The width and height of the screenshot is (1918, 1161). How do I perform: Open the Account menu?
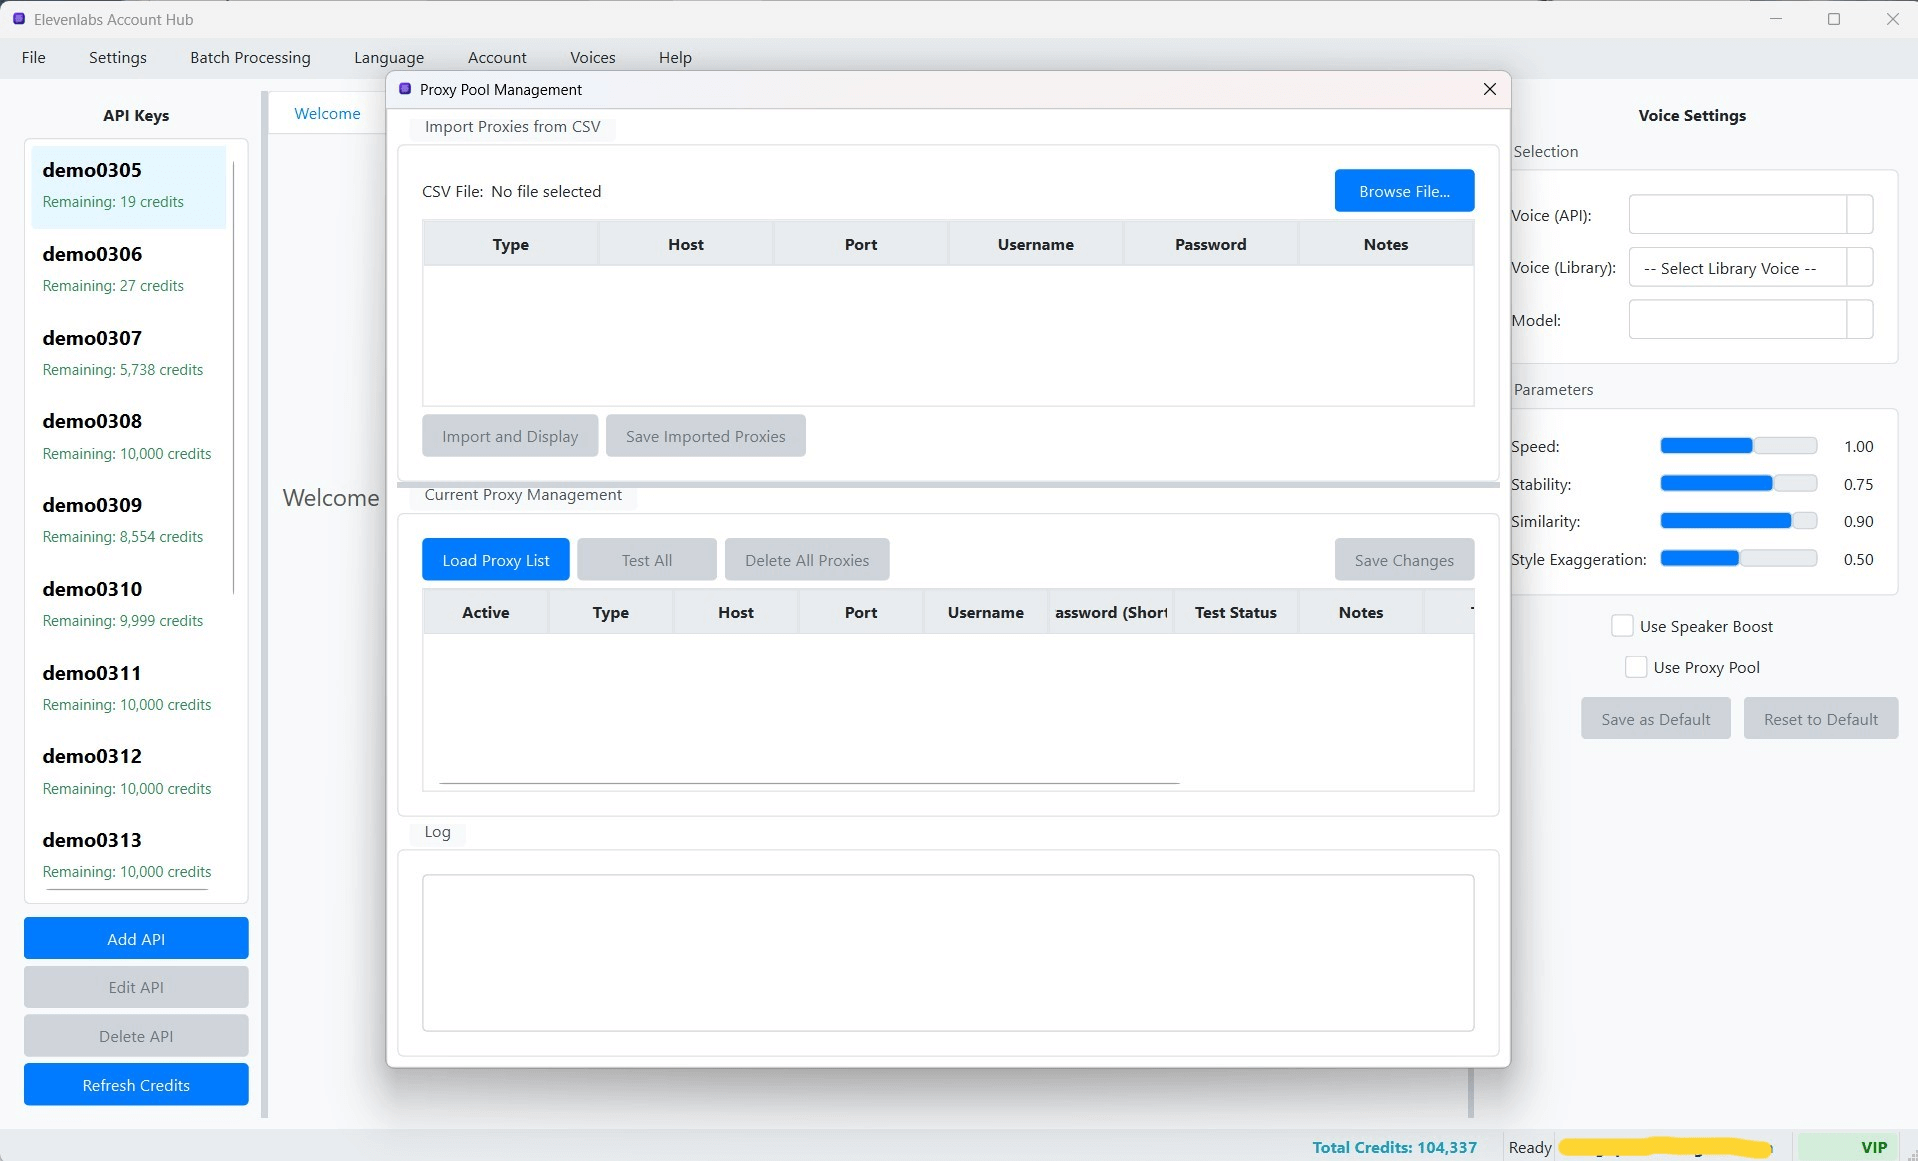(x=497, y=57)
